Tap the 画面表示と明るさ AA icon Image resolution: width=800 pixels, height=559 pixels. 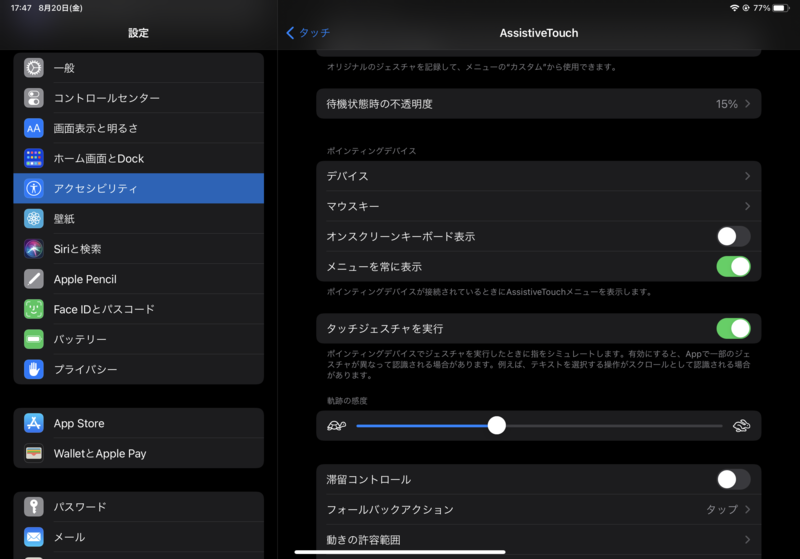(x=34, y=128)
